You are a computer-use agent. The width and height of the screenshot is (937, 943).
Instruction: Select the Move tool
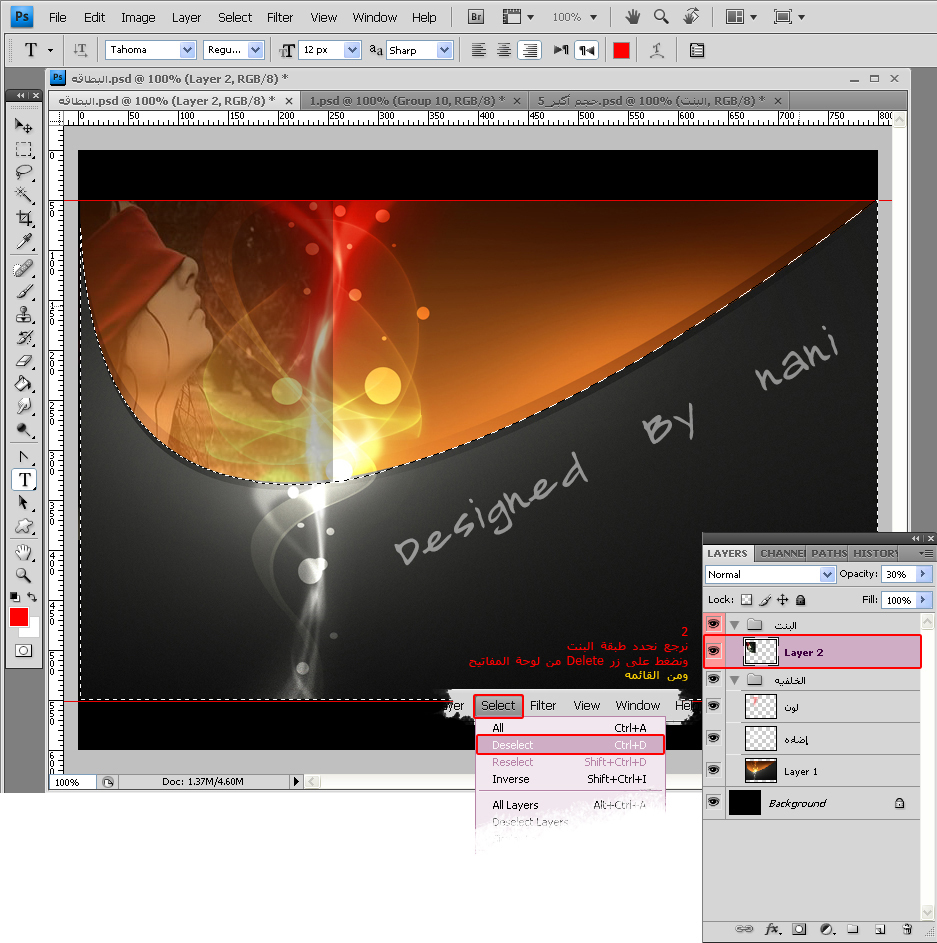[24, 125]
